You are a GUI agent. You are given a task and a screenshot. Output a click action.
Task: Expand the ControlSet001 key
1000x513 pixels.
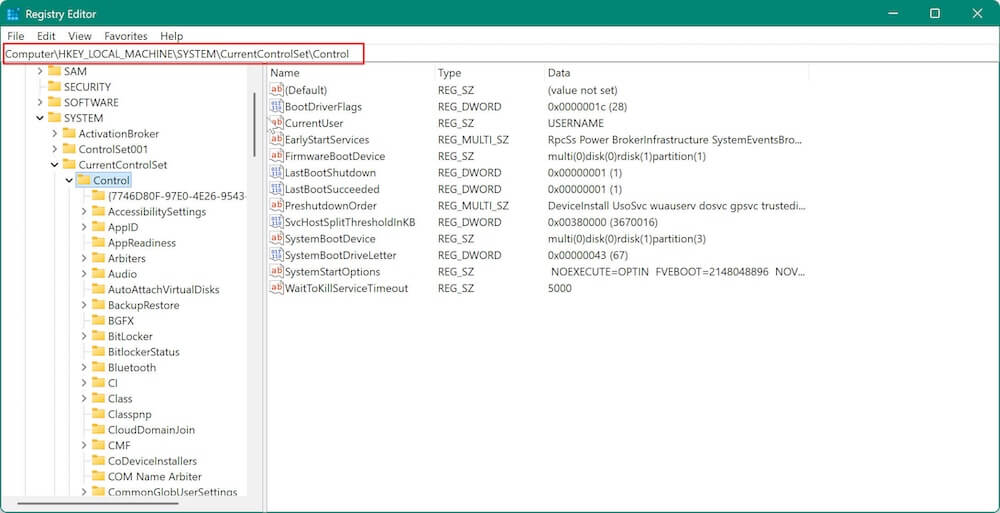click(x=55, y=150)
